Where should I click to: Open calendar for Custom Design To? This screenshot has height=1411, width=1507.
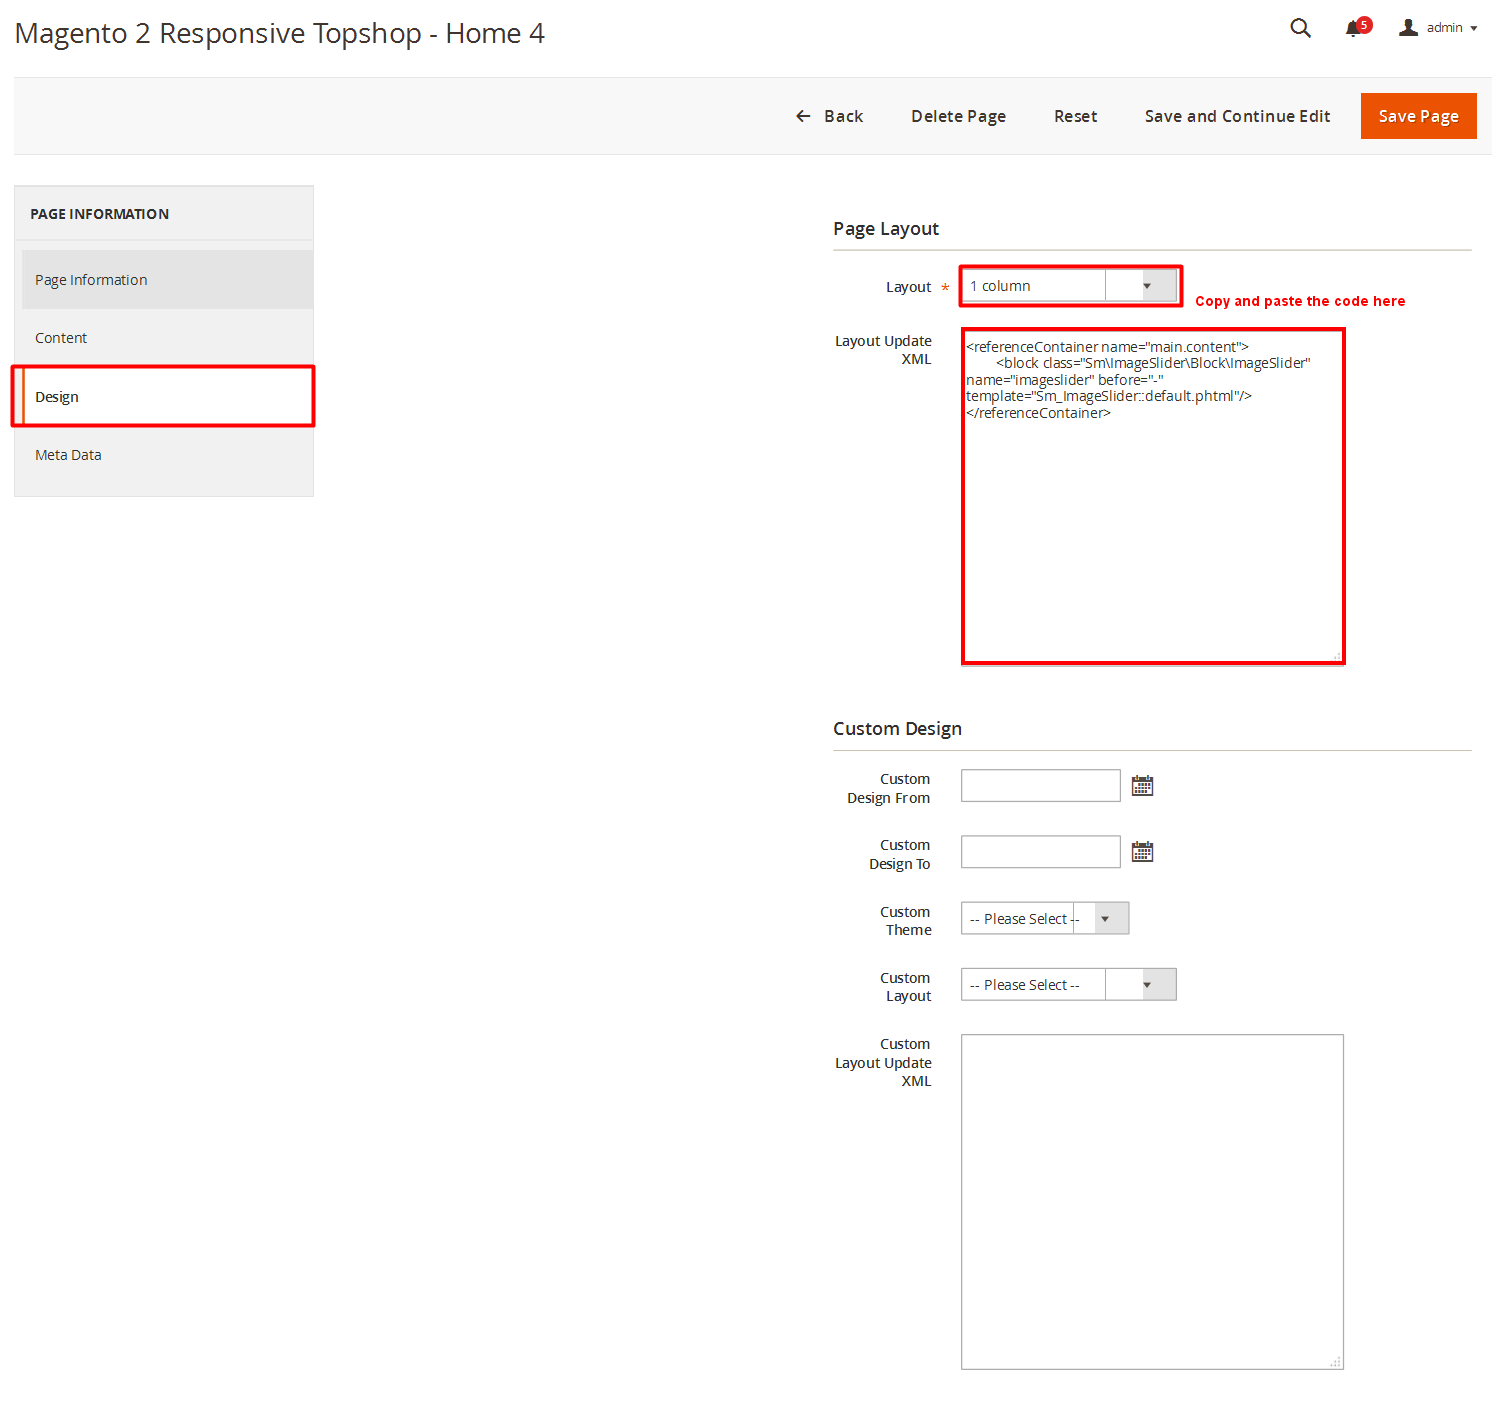(1142, 852)
